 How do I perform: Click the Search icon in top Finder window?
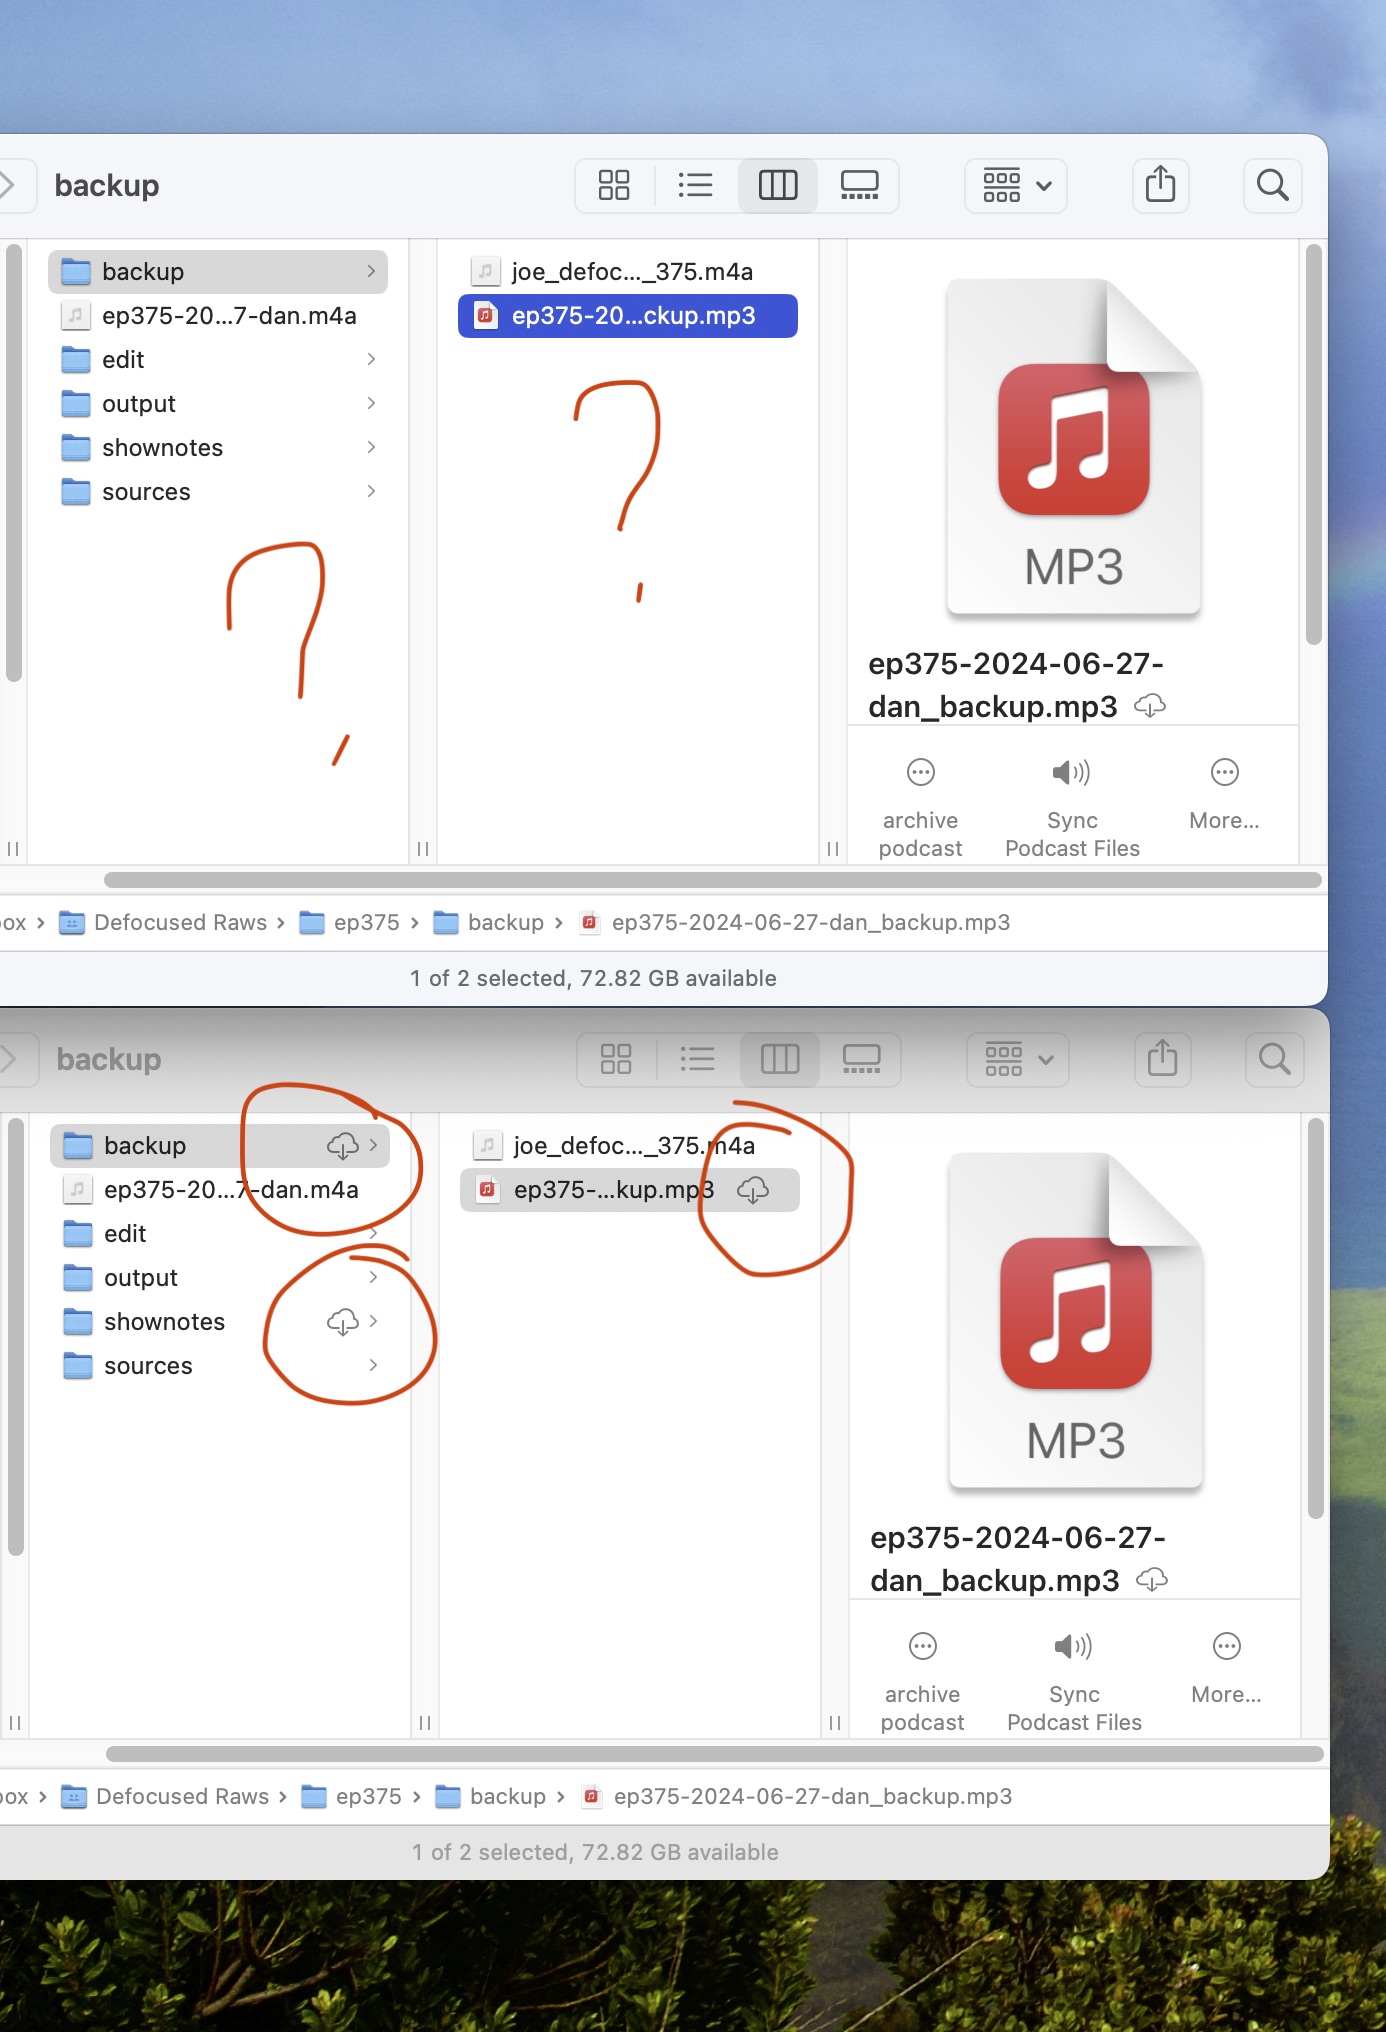pyautogui.click(x=1272, y=185)
